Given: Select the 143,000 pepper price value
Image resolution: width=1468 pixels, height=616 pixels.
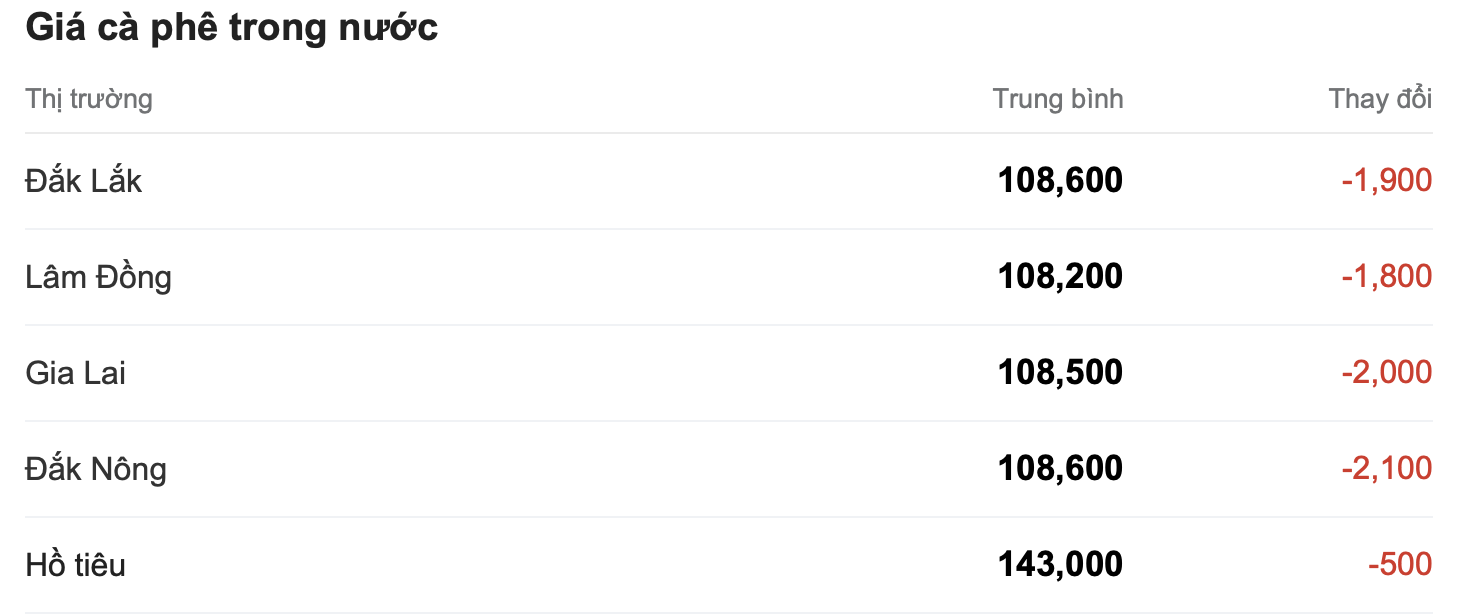Looking at the screenshot, I should 1060,565.
